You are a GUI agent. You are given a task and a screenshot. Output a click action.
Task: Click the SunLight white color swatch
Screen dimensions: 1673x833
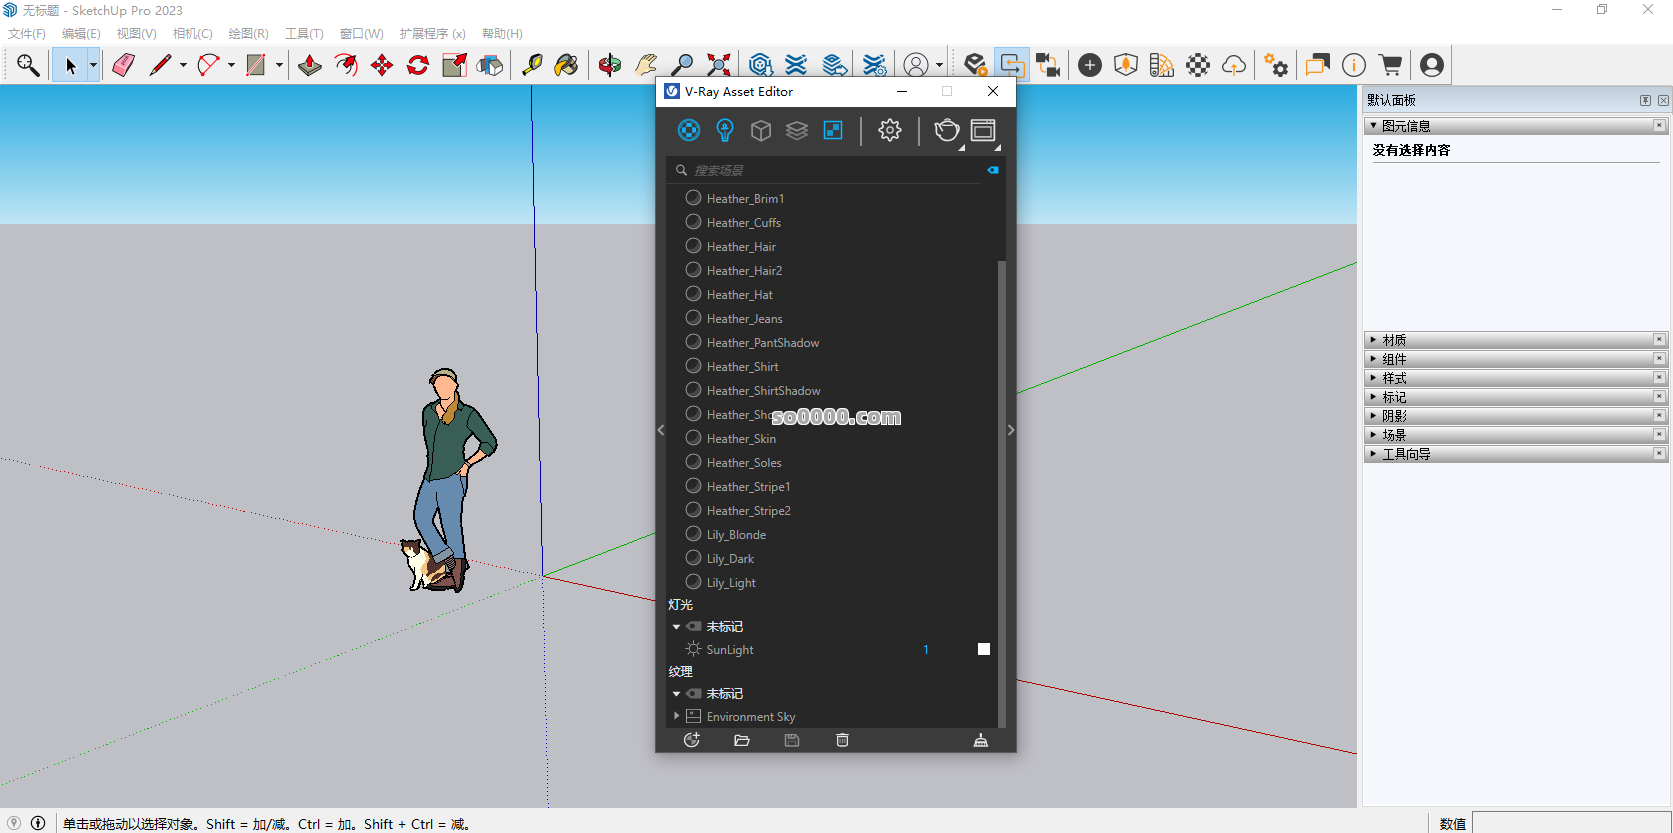(984, 649)
